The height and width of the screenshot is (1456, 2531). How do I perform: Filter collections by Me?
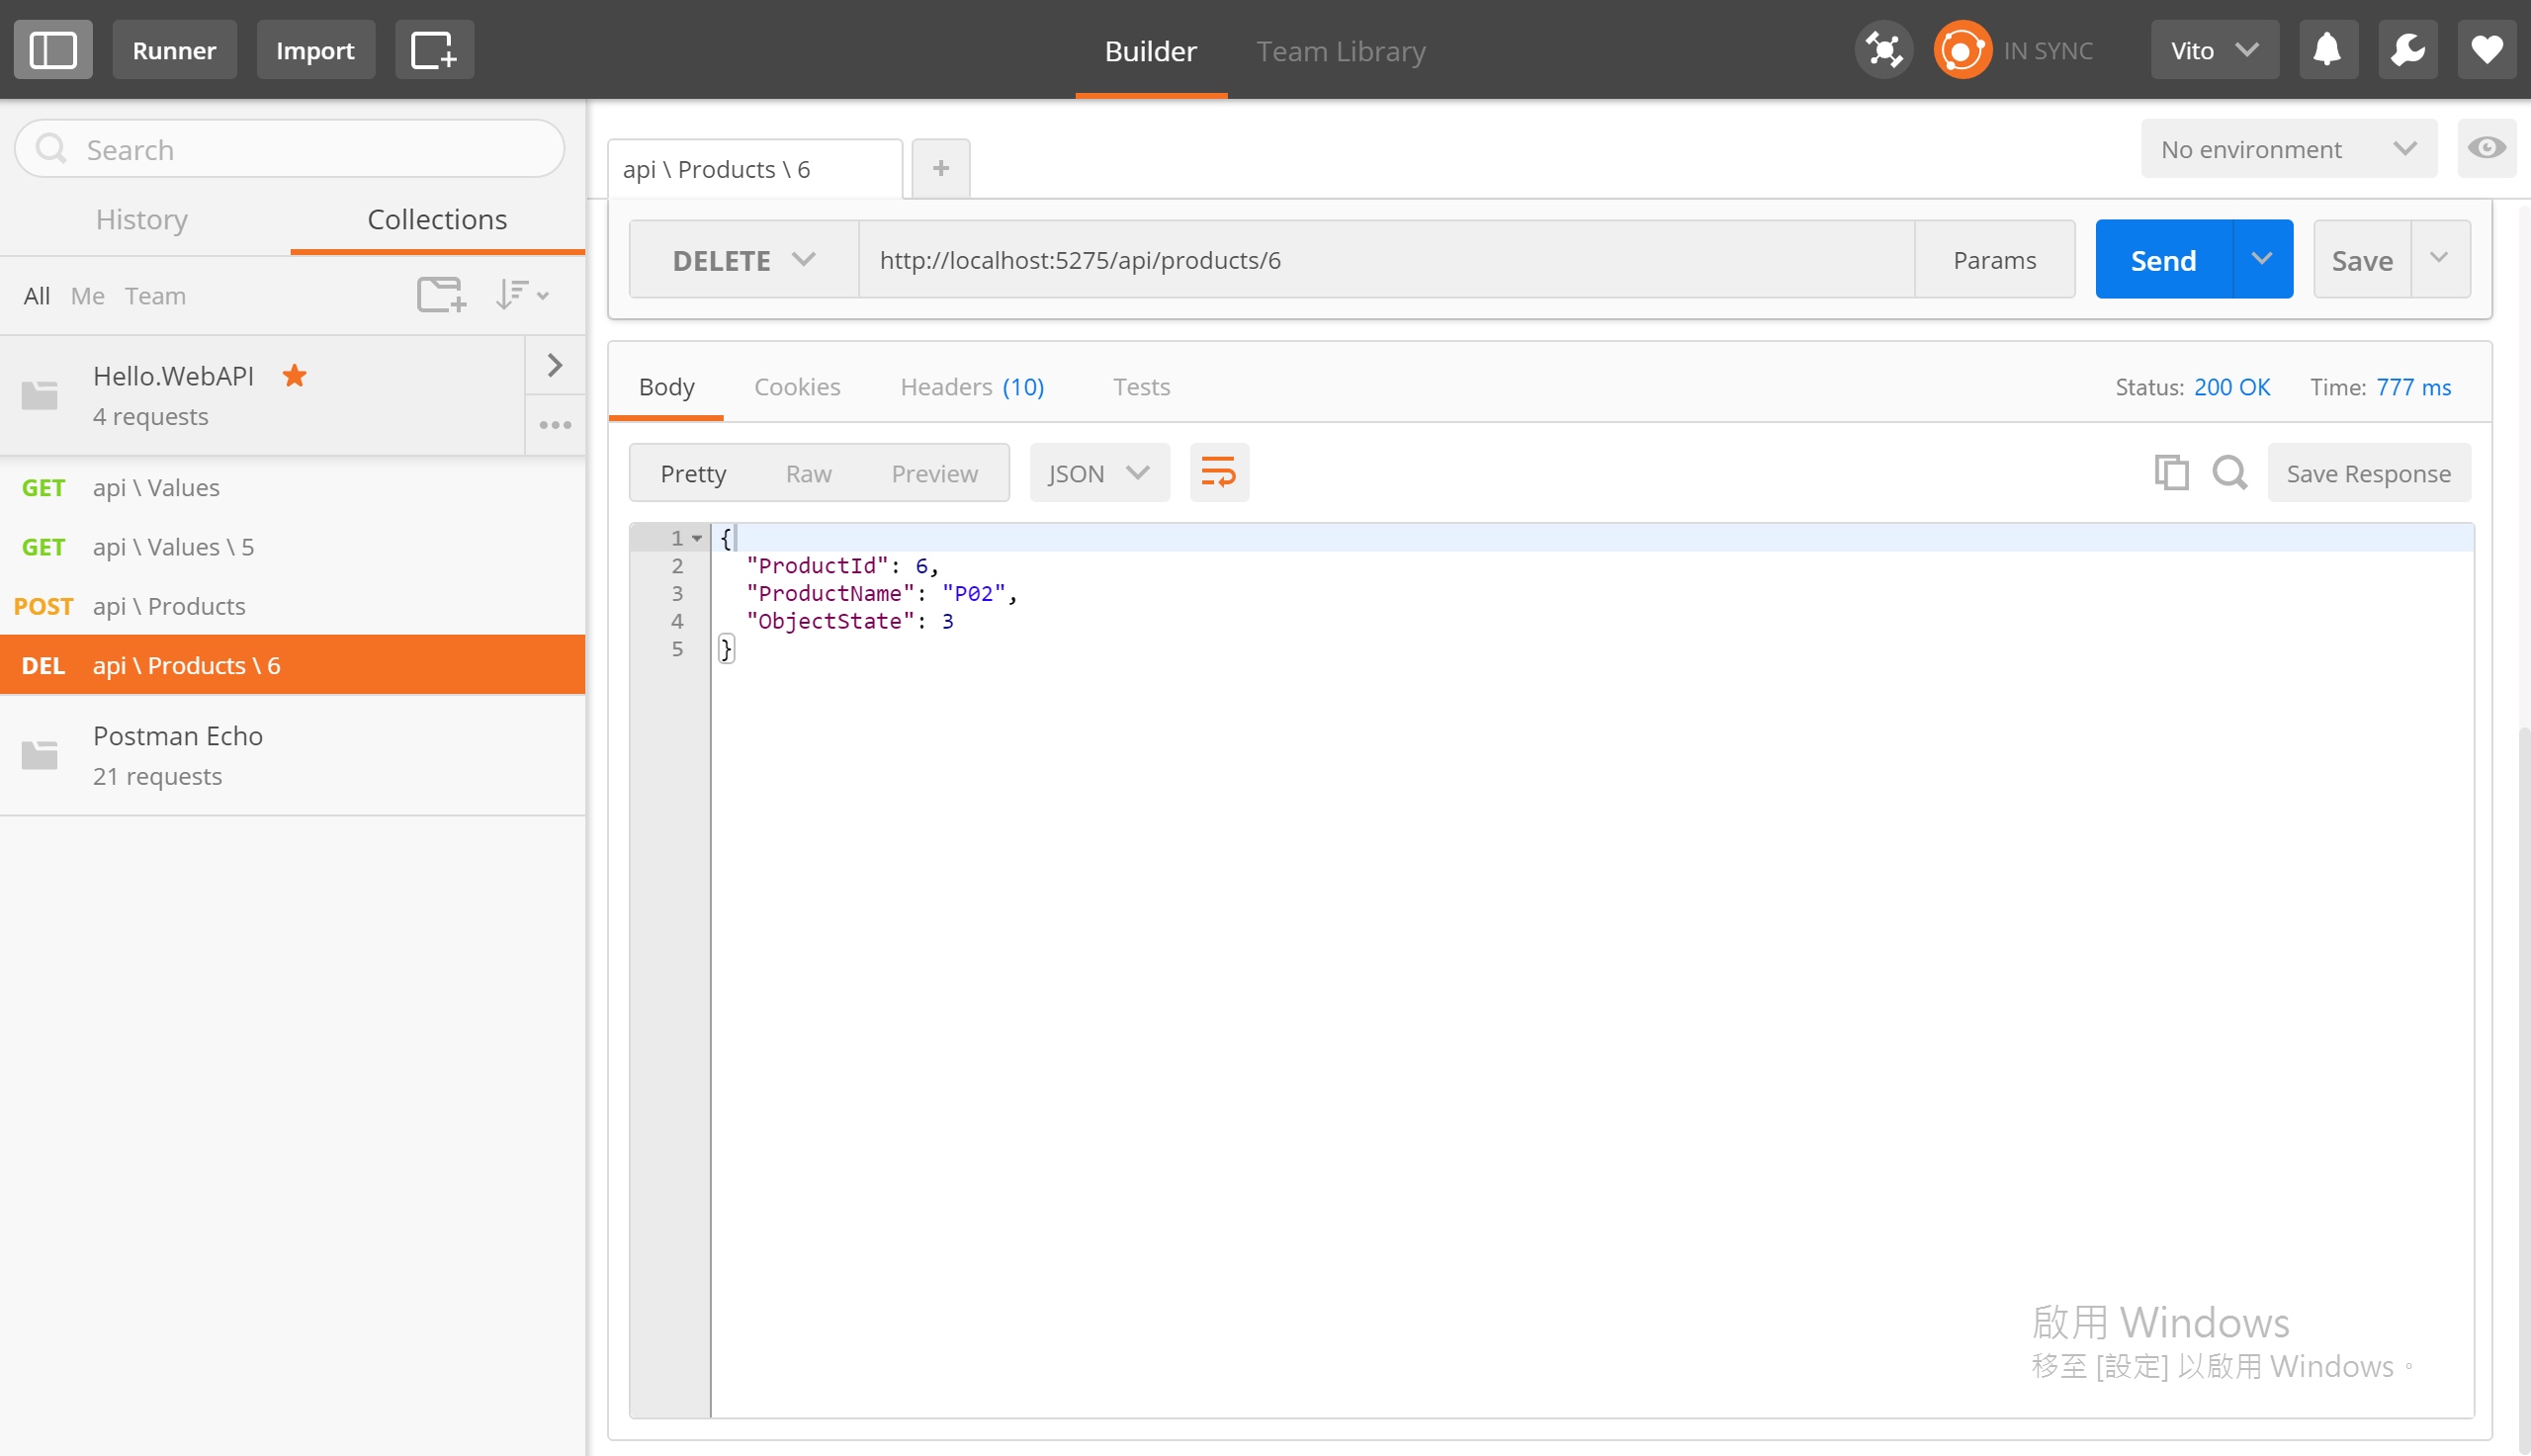pos(88,296)
